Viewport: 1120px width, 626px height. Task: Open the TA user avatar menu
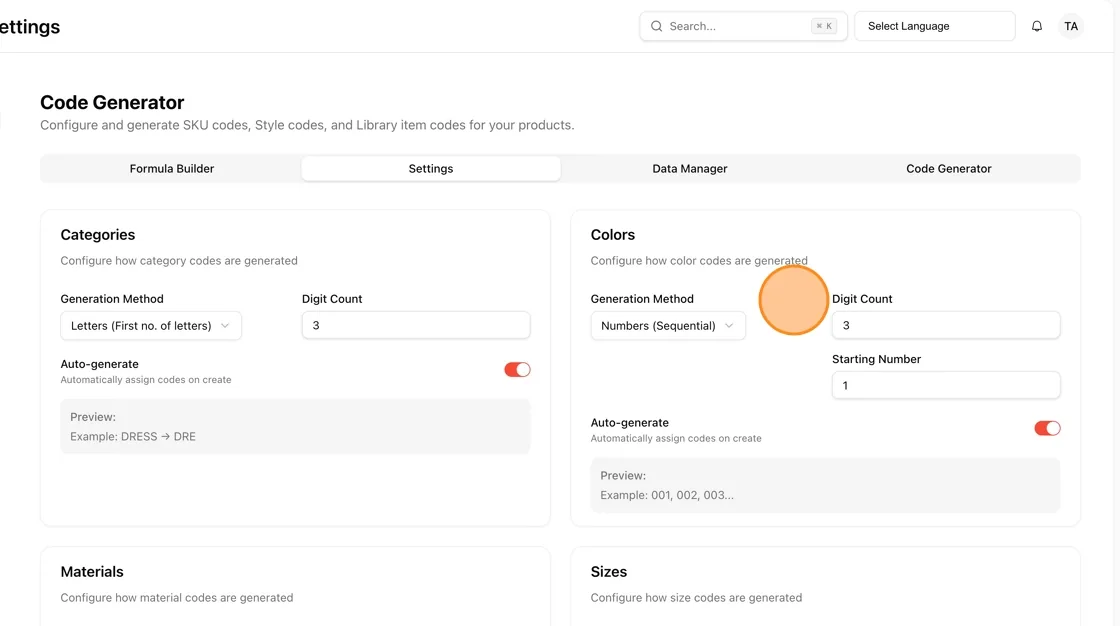[1071, 26]
